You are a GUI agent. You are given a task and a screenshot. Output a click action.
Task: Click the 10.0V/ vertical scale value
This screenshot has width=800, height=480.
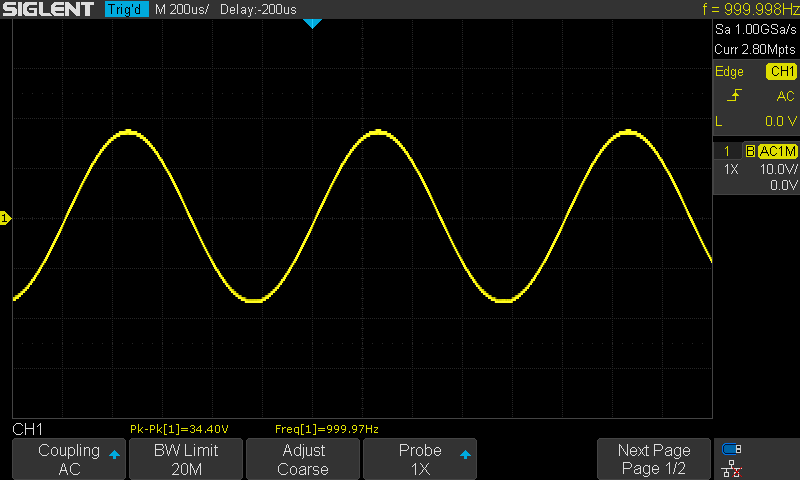pyautogui.click(x=778, y=169)
